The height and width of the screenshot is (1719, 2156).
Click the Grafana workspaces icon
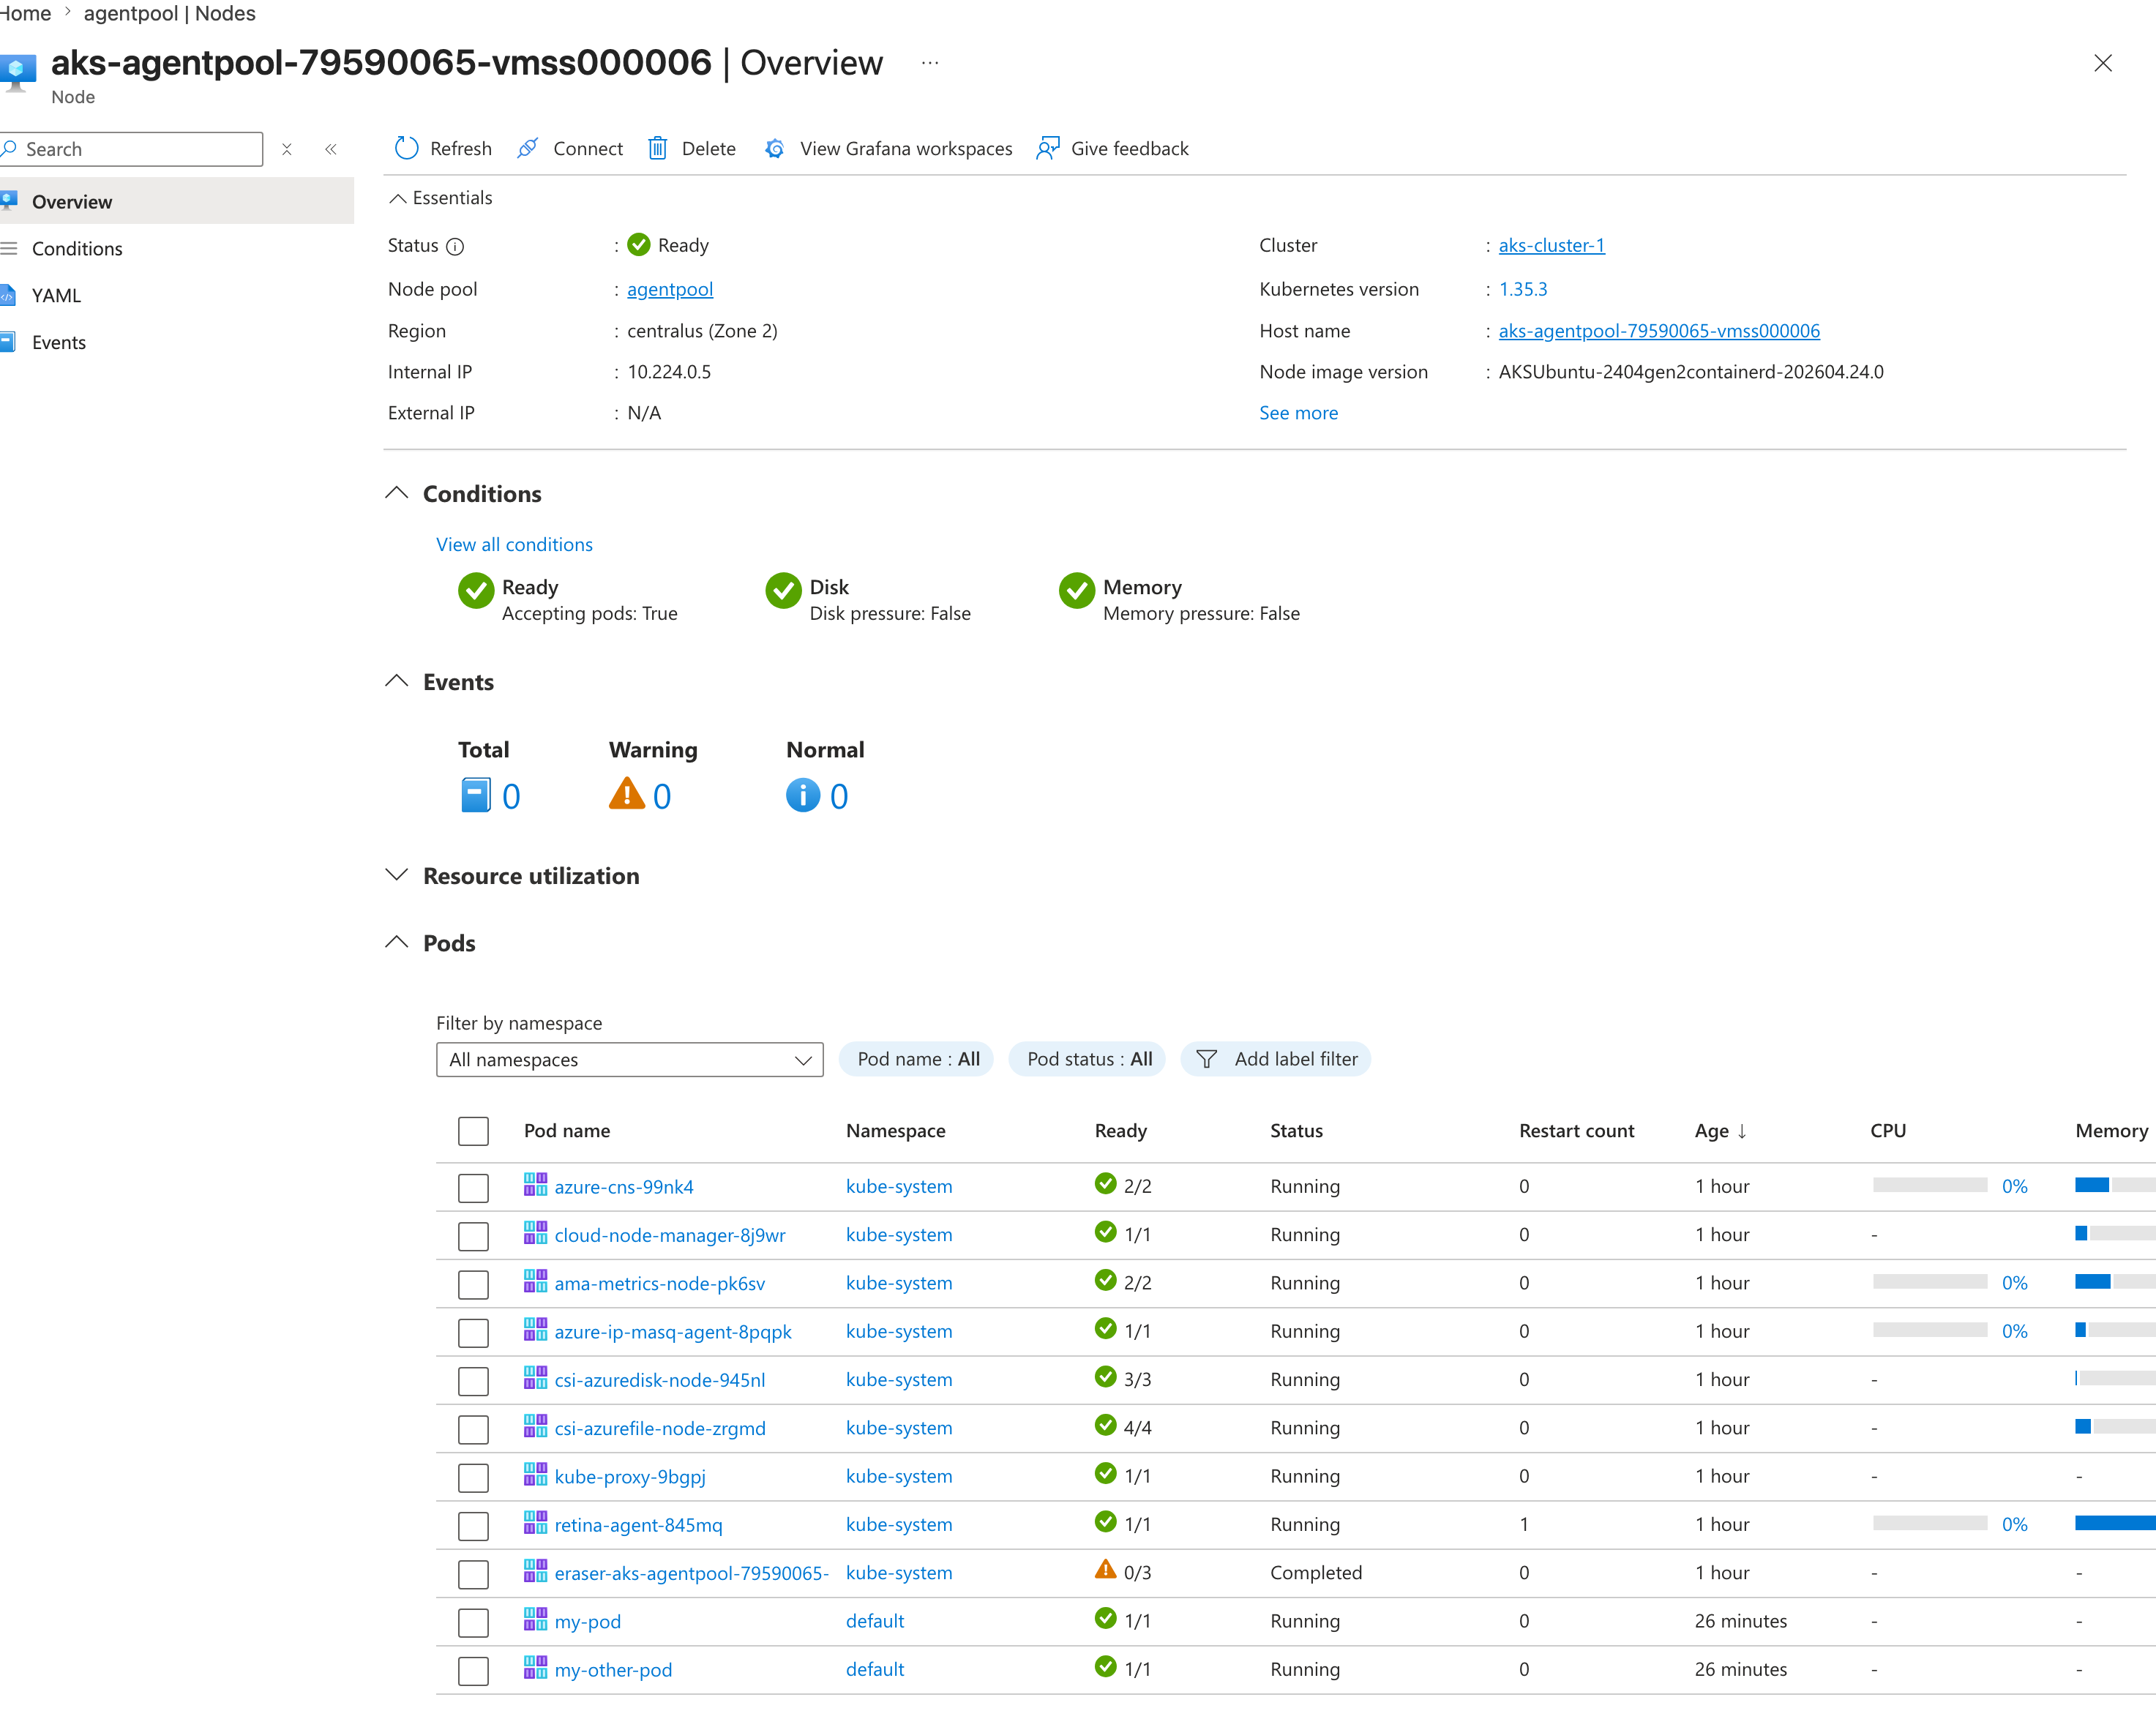point(774,148)
